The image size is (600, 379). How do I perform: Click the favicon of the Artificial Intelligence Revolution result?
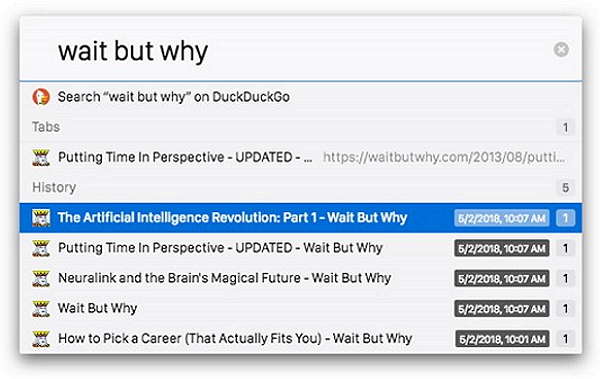point(41,218)
